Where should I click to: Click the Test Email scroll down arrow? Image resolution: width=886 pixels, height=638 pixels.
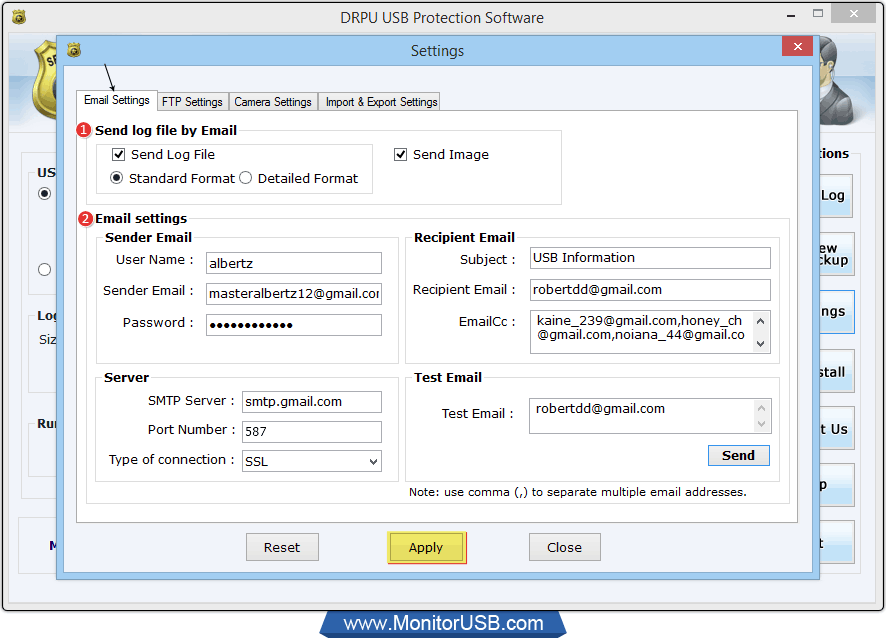point(761,424)
